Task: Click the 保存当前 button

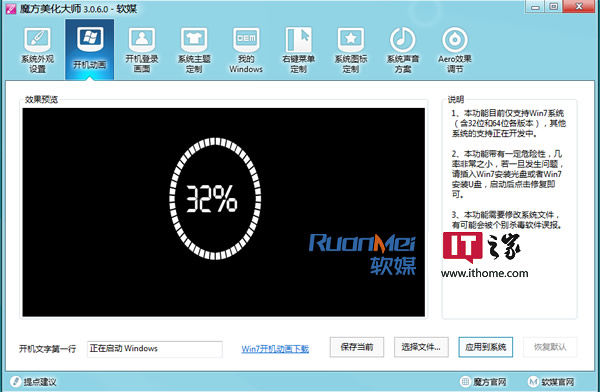Action: click(x=357, y=347)
